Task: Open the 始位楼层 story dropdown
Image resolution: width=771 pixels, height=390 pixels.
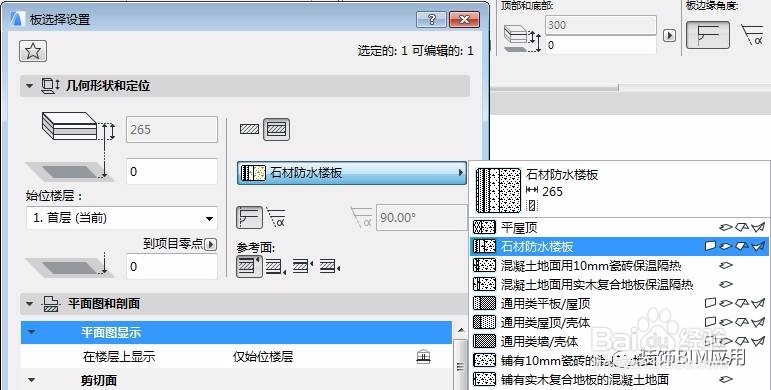Action: point(121,218)
